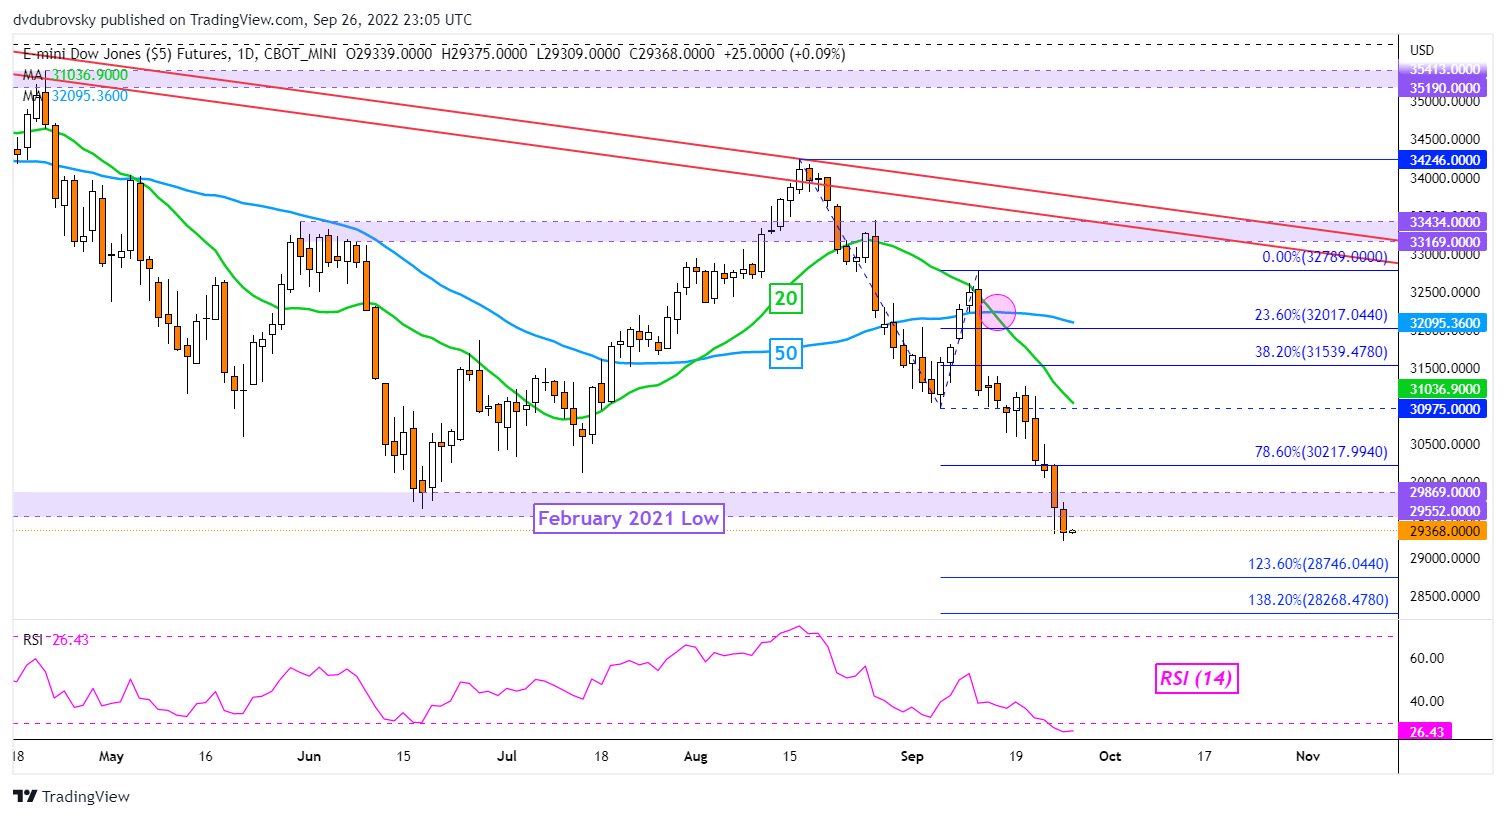Click the blue 50 moving average label
The image size is (1506, 818).
tap(786, 353)
